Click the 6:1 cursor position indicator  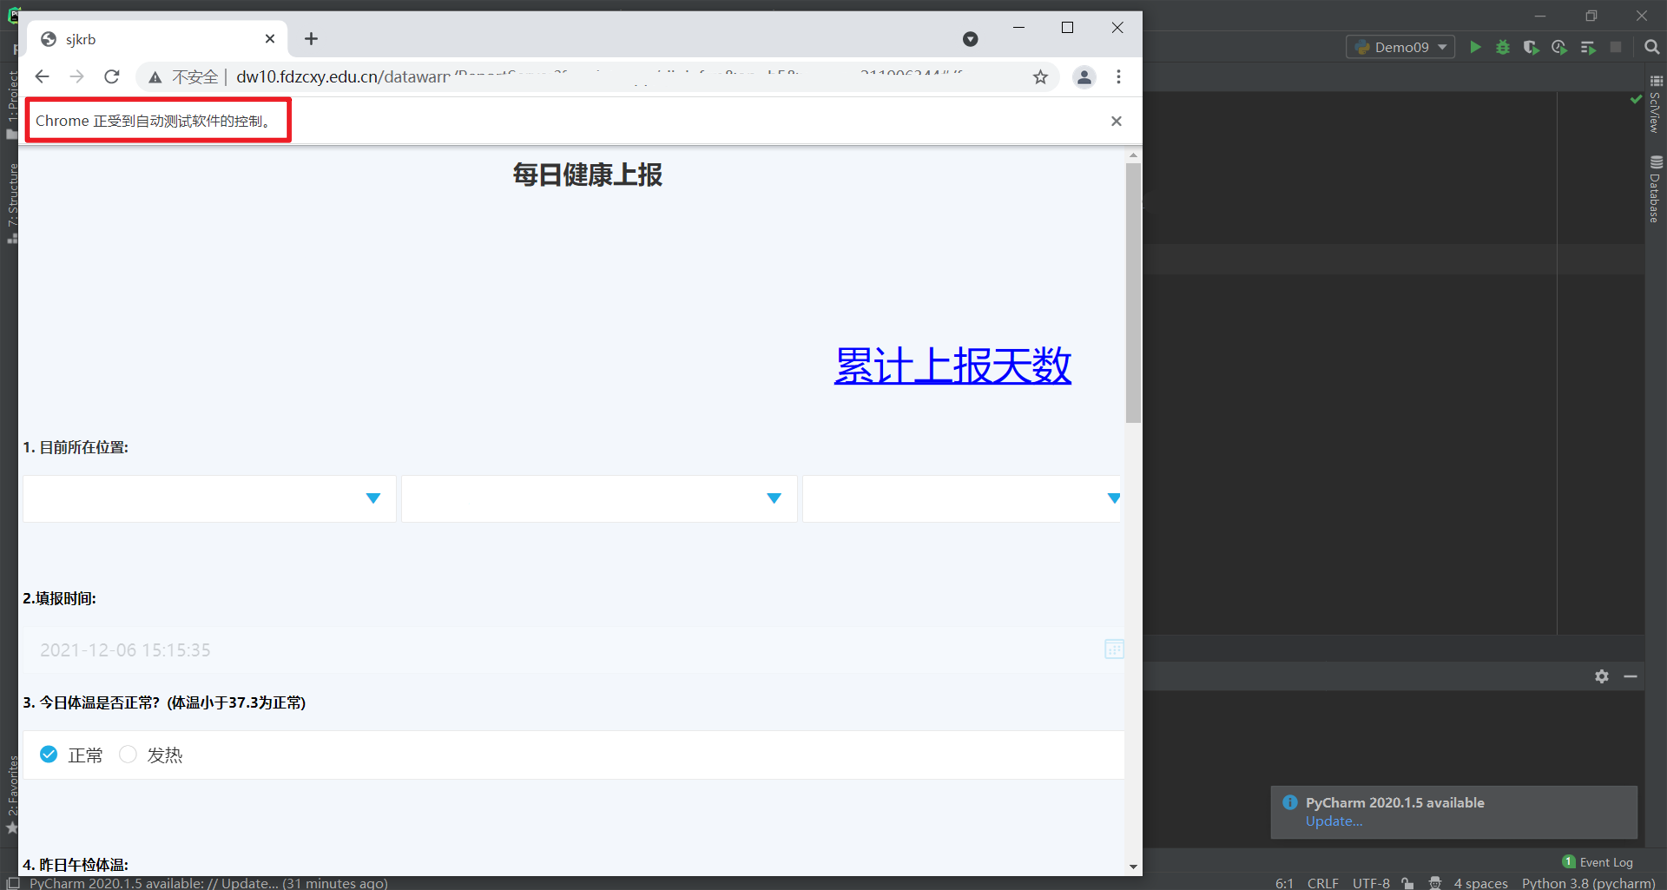point(1284,883)
